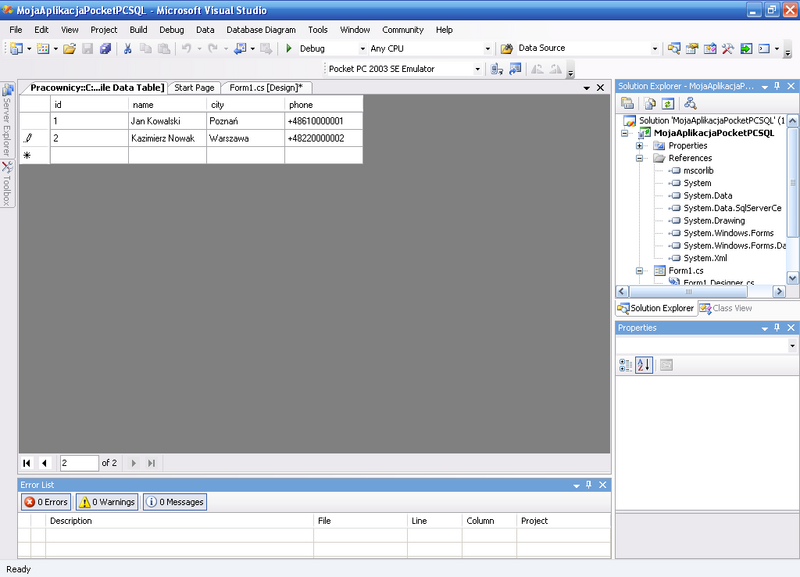Start debugging with the green play icon

point(289,48)
